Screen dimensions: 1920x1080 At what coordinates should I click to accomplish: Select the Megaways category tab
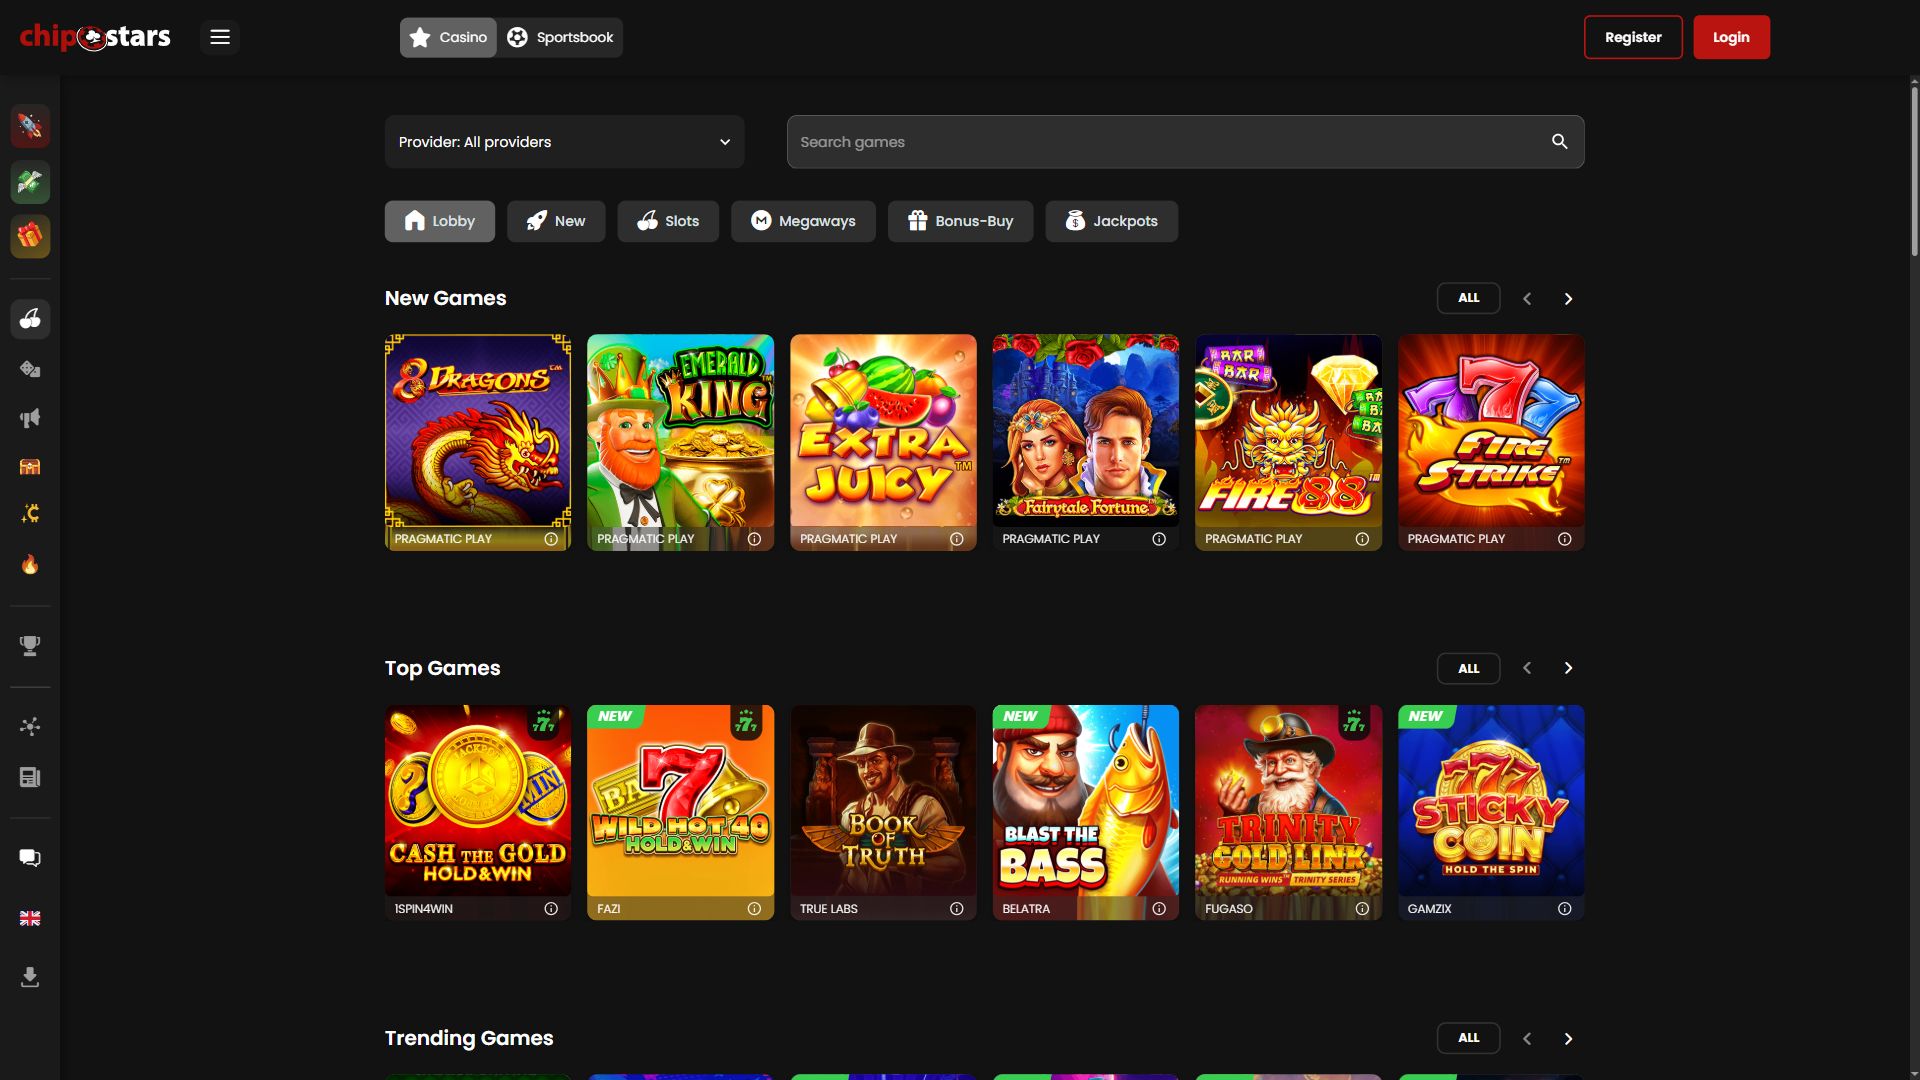pyautogui.click(x=803, y=221)
